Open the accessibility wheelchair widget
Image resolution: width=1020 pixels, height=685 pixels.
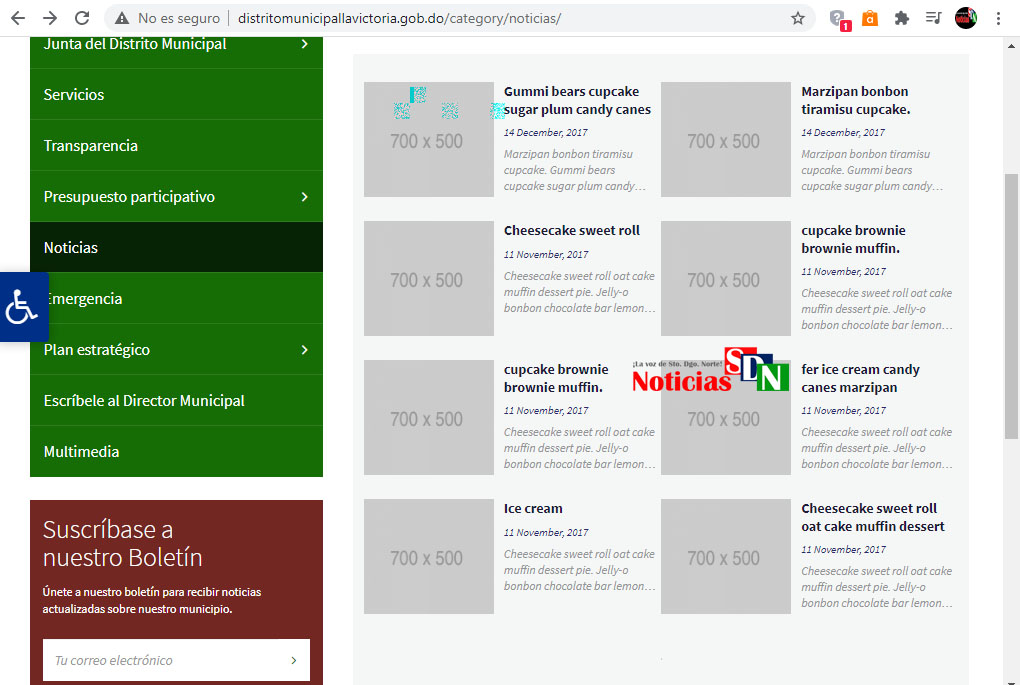coord(22,307)
